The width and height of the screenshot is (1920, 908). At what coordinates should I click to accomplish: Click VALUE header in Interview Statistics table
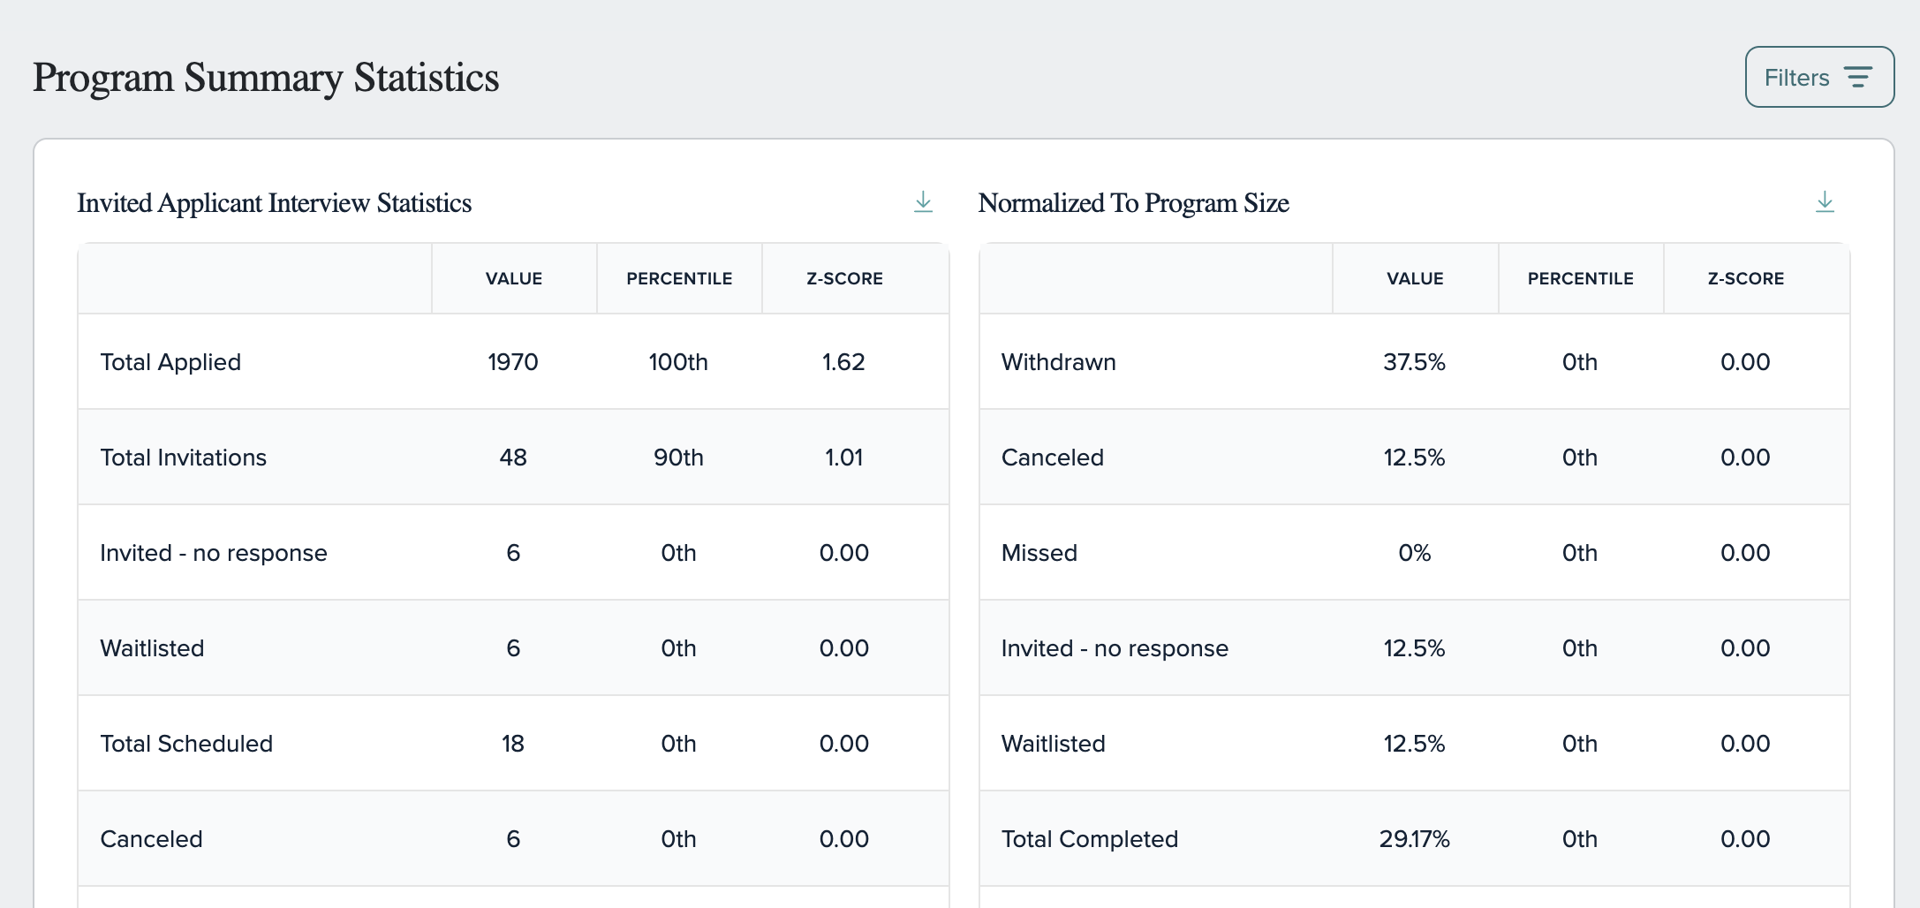(514, 279)
